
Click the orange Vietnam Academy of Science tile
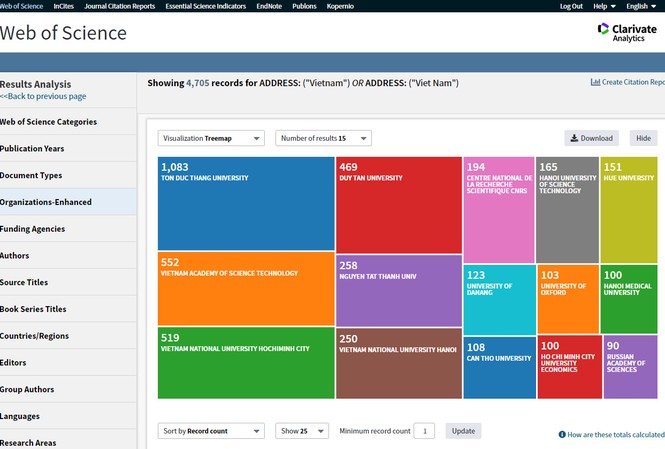pos(246,289)
